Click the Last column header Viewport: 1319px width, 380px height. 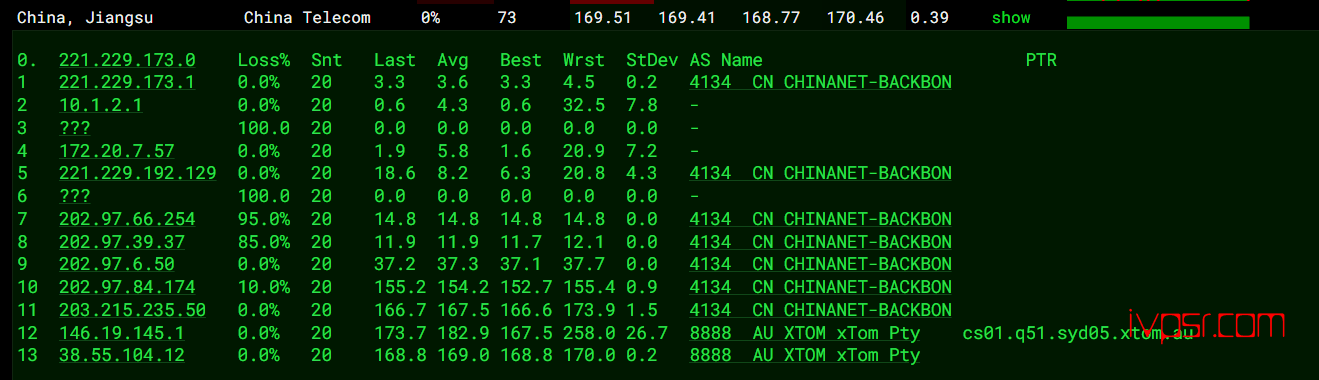(x=395, y=60)
